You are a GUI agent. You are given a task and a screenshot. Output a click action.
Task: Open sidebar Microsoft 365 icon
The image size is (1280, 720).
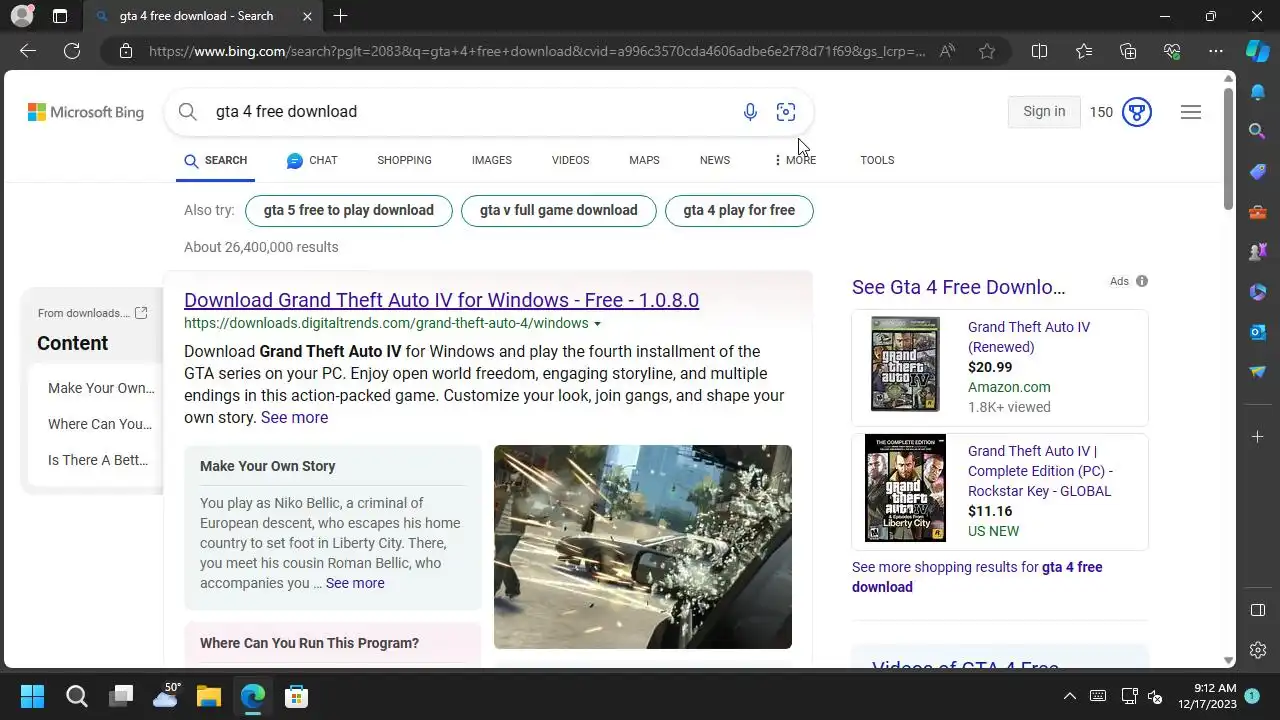(1258, 291)
